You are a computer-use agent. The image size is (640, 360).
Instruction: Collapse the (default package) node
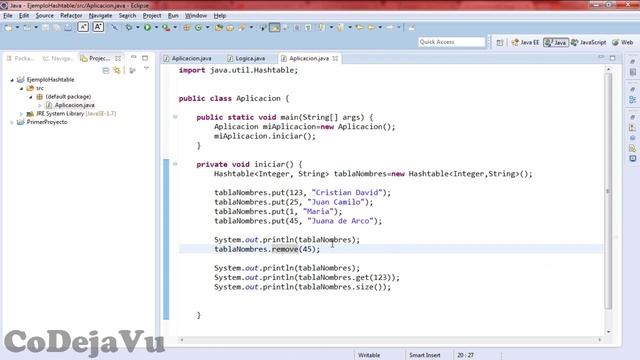point(31,97)
